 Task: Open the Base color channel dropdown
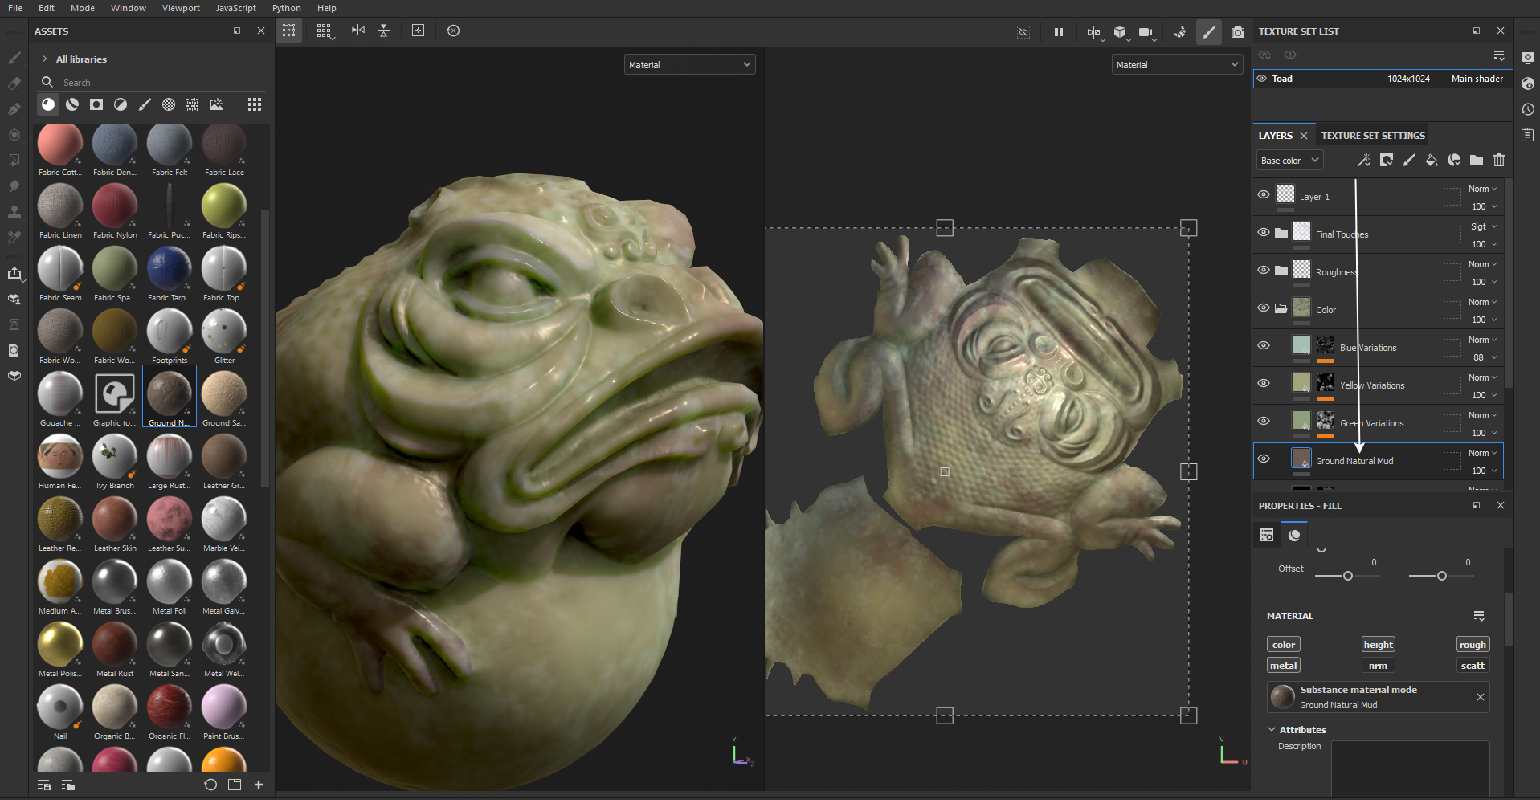[1289, 160]
